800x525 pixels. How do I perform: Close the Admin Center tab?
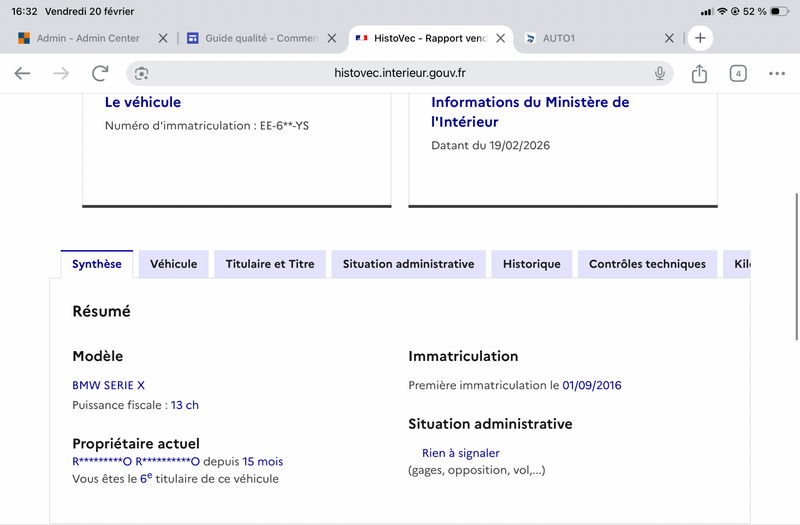[164, 38]
